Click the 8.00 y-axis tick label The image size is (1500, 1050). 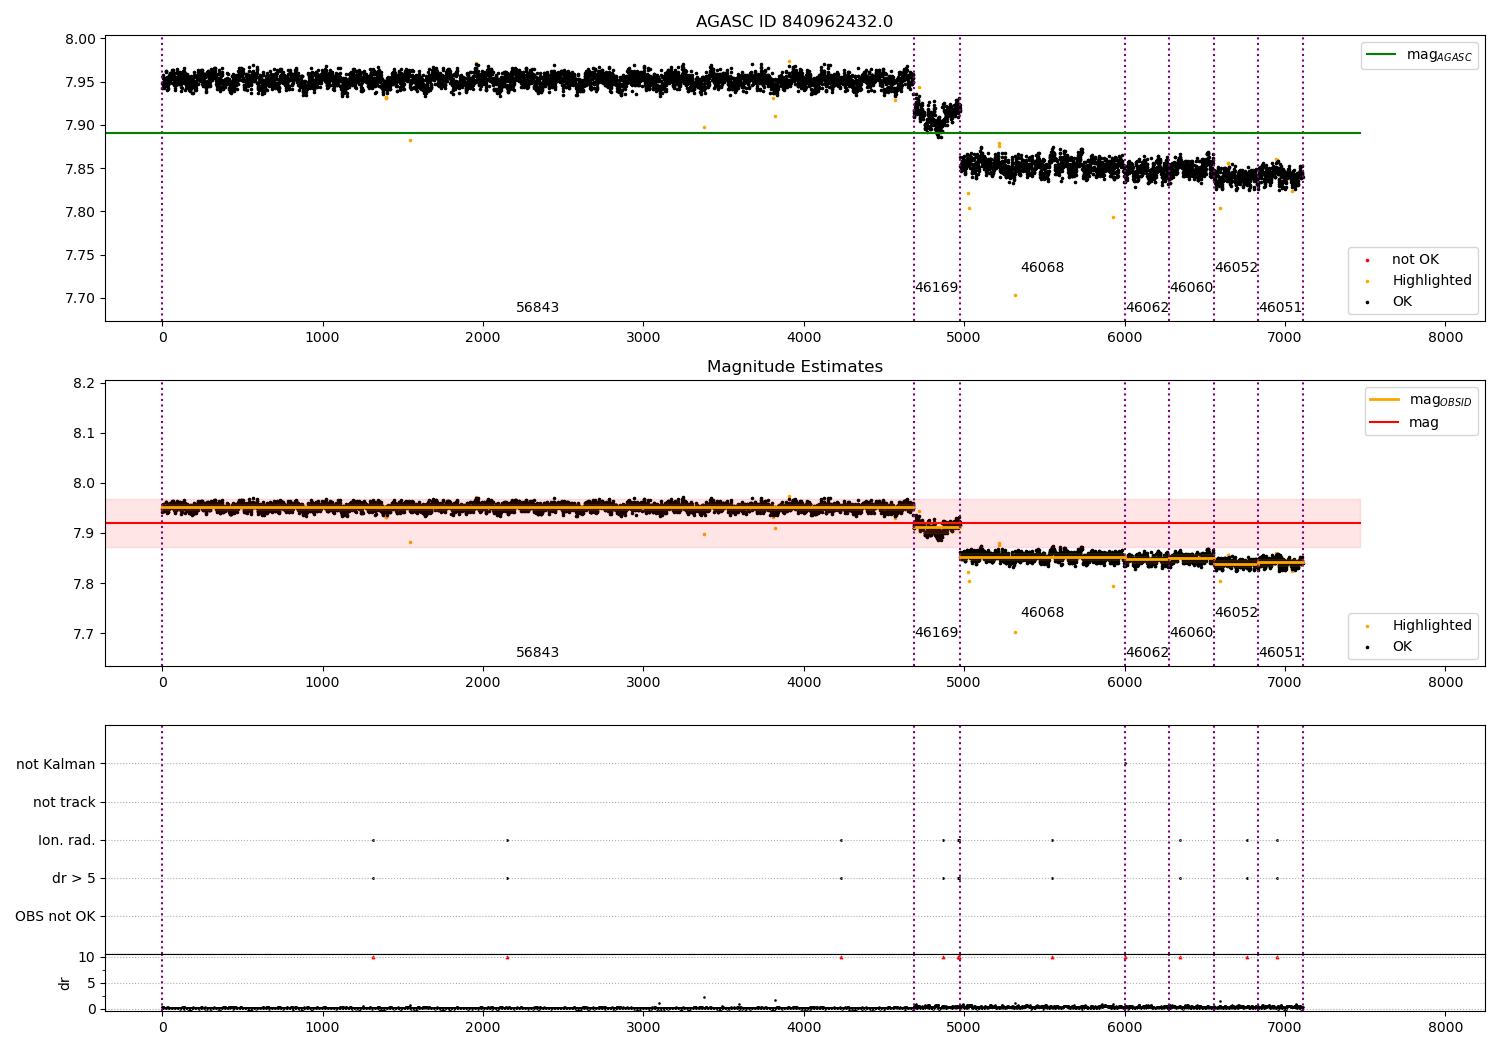pos(81,40)
